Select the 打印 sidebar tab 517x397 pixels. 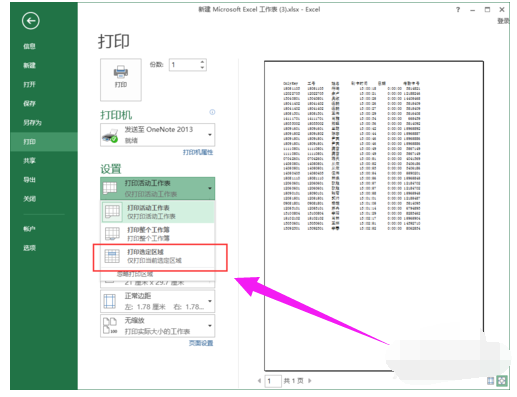point(44,142)
